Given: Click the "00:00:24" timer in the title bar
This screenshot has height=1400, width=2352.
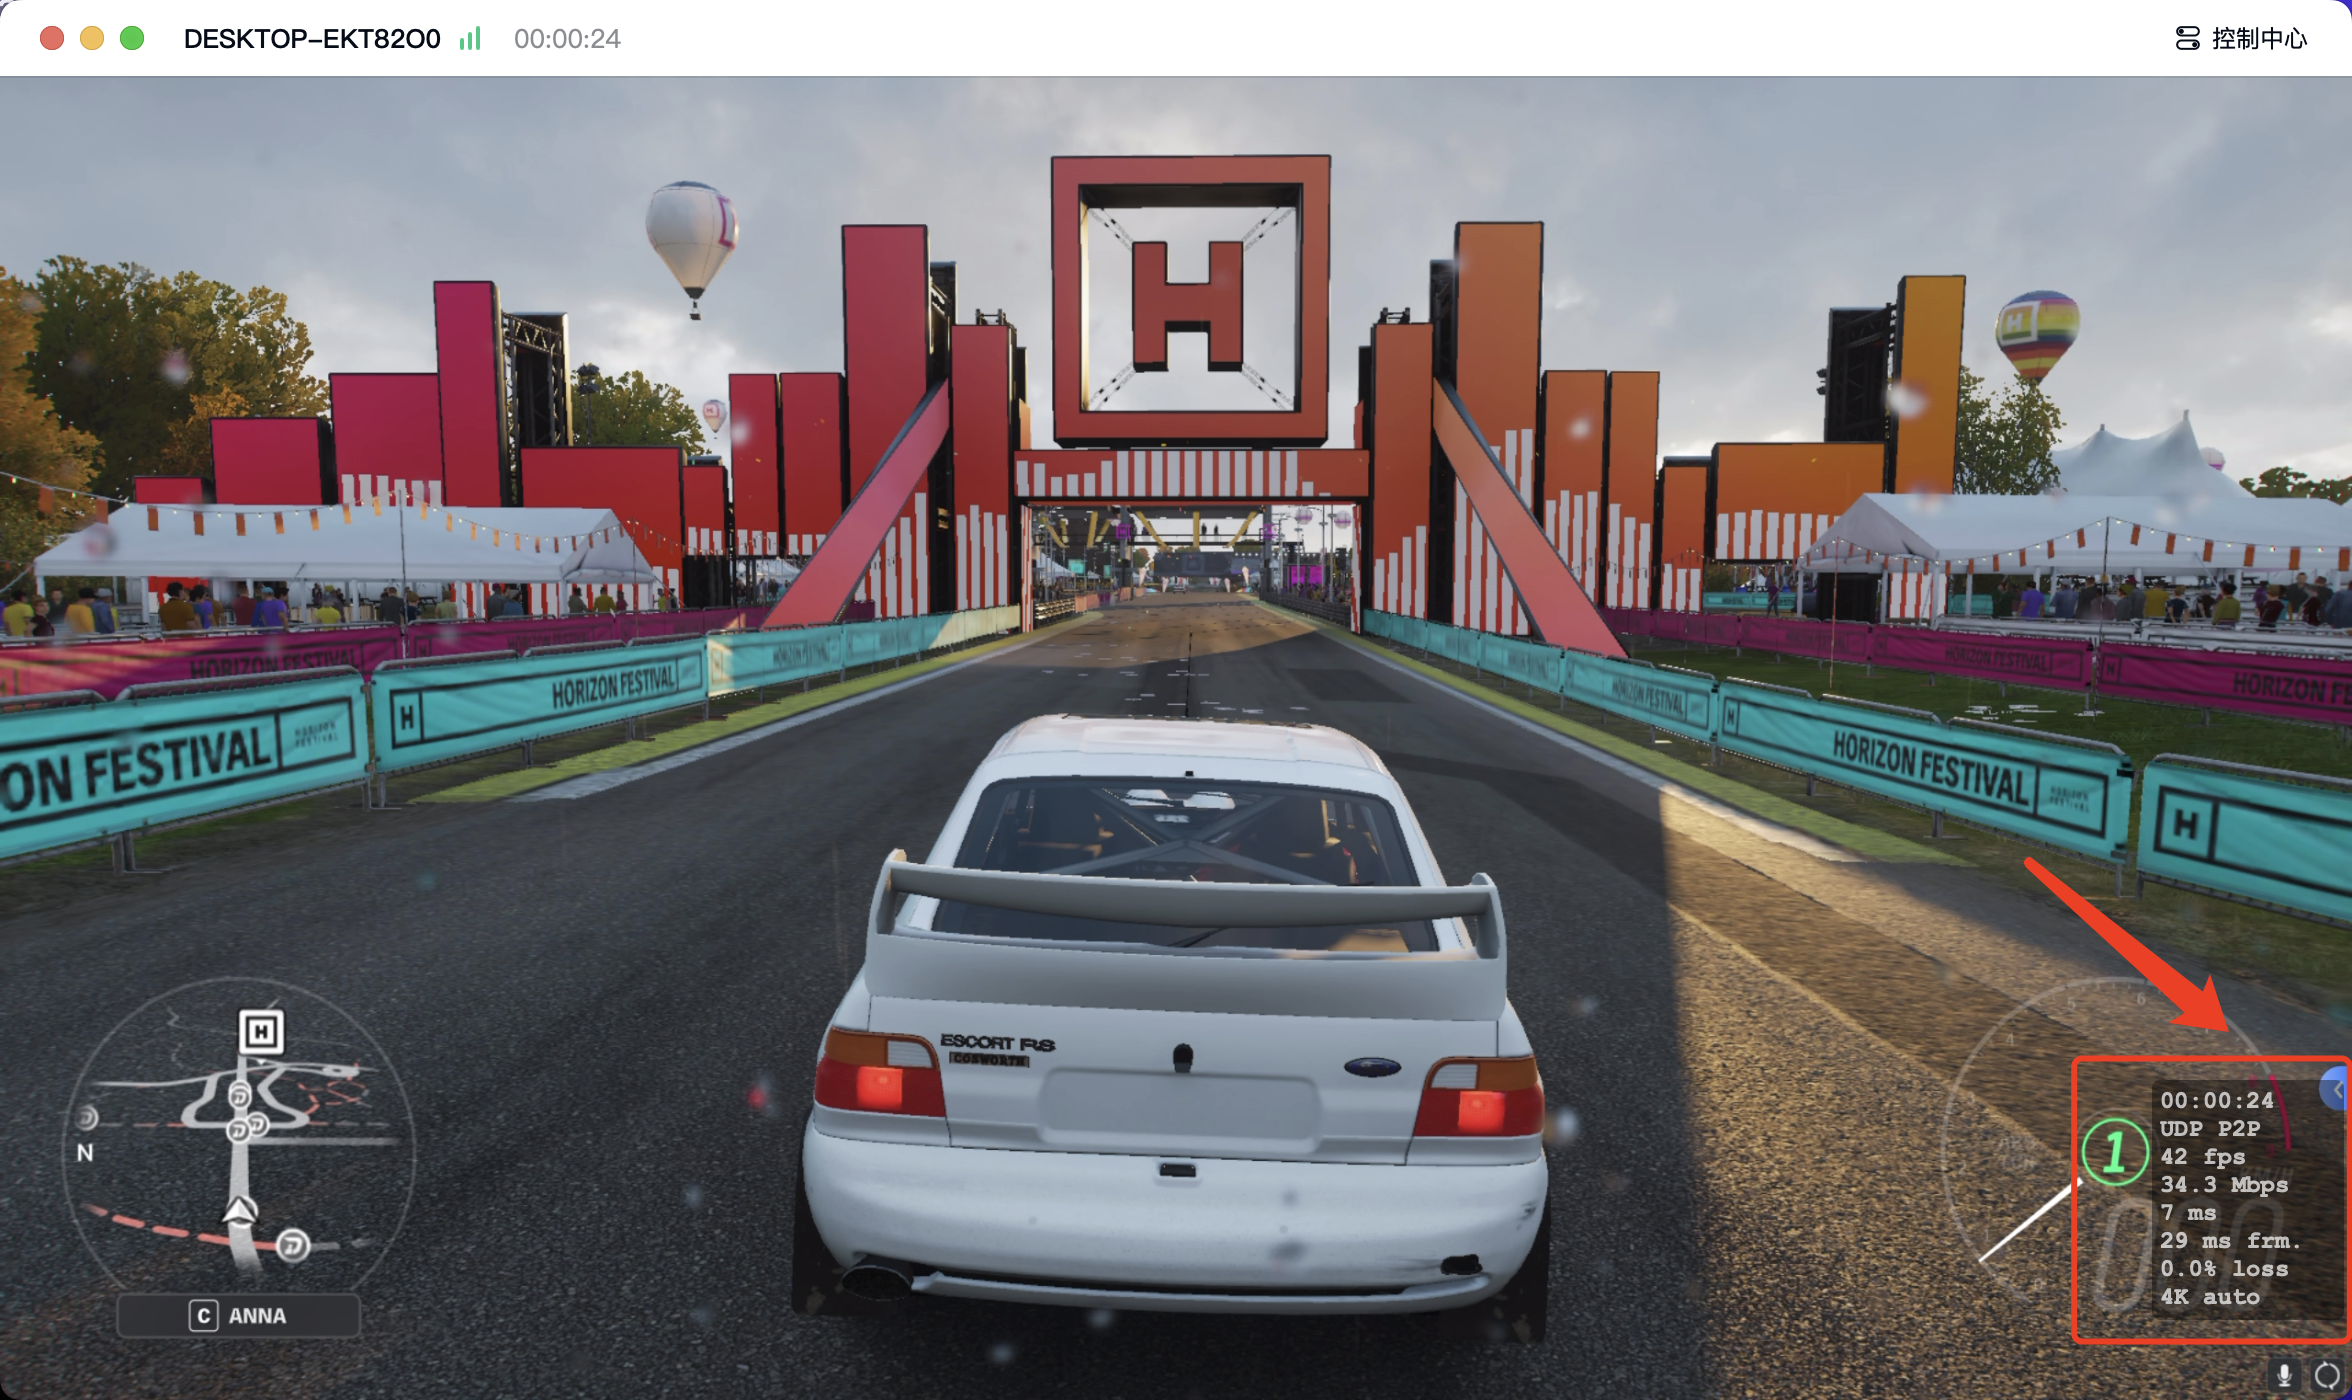Looking at the screenshot, I should point(567,38).
